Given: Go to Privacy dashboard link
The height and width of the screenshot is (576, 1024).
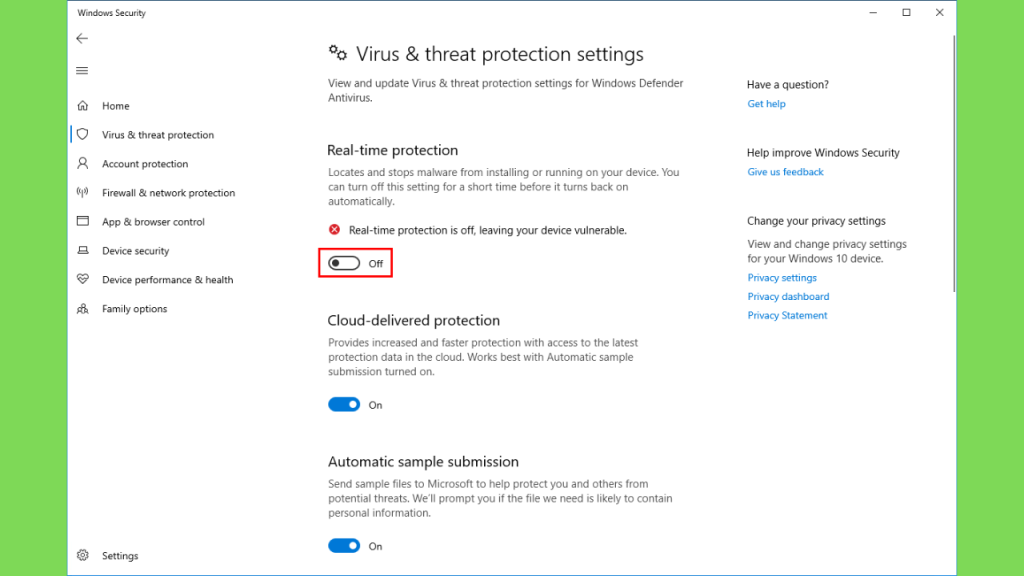Looking at the screenshot, I should coord(788,296).
